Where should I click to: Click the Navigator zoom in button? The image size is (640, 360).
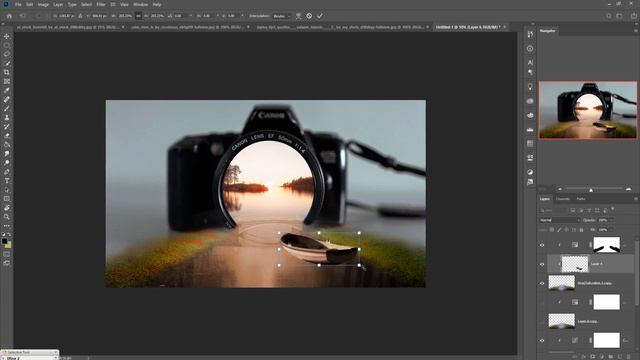629,189
